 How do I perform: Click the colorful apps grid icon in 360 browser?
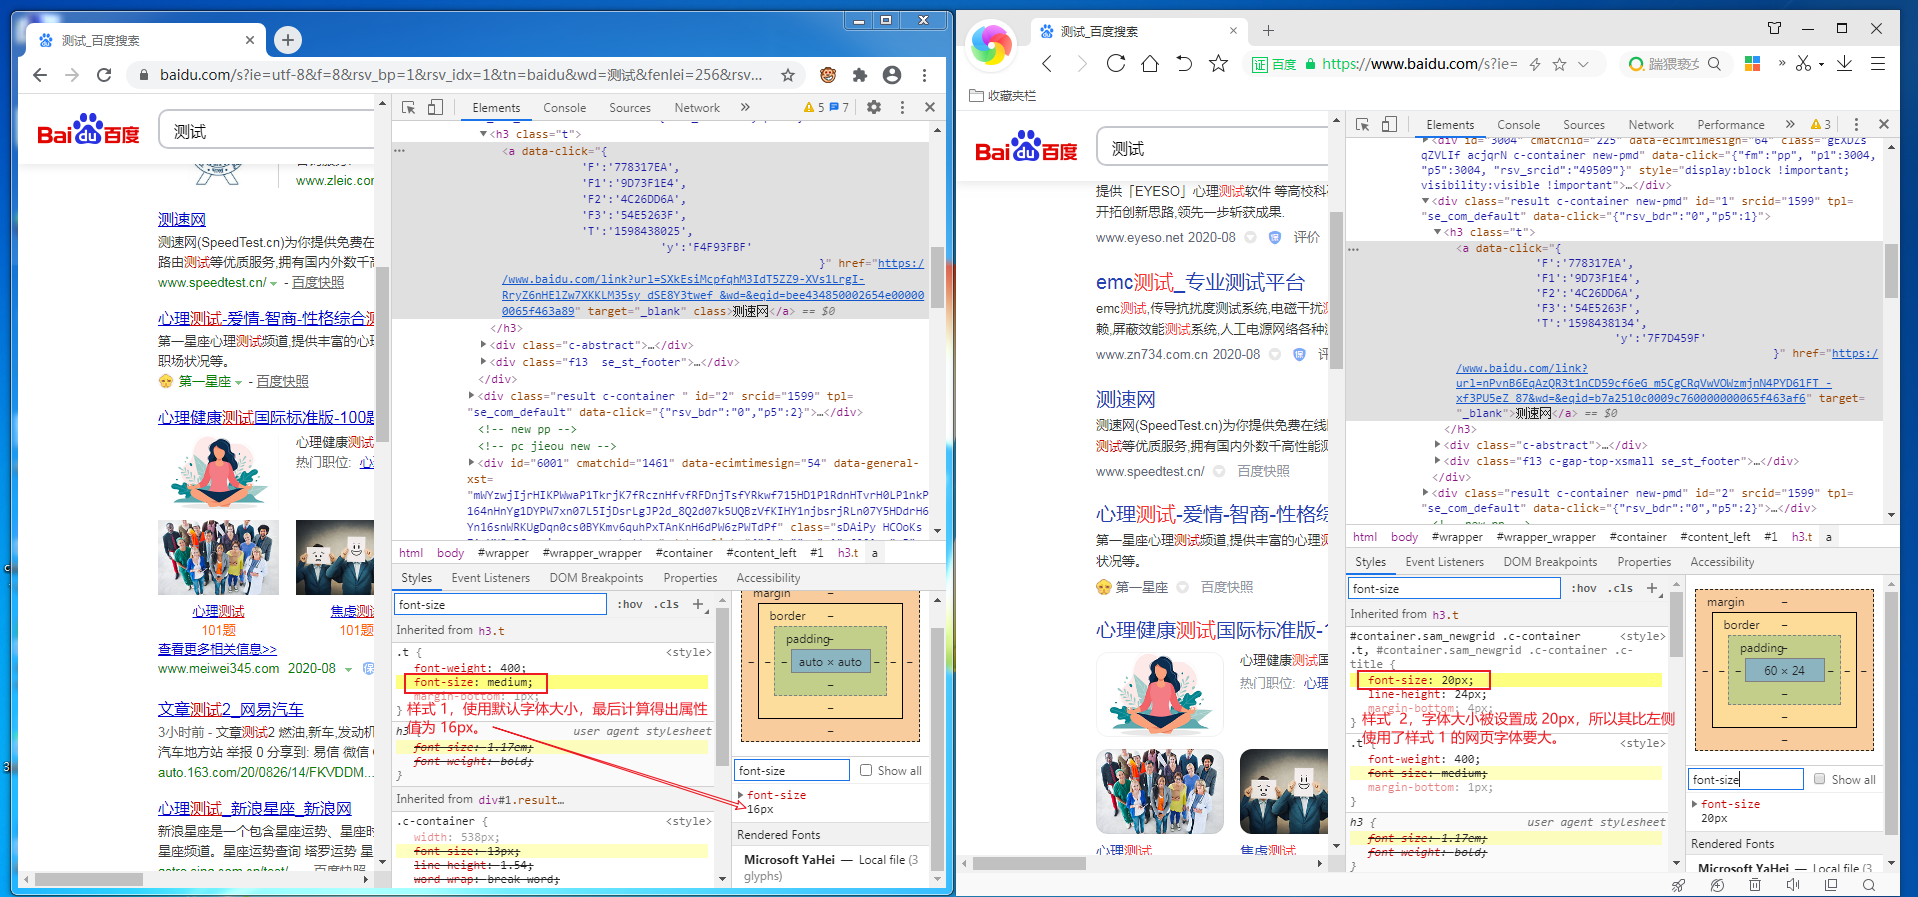tap(1752, 63)
